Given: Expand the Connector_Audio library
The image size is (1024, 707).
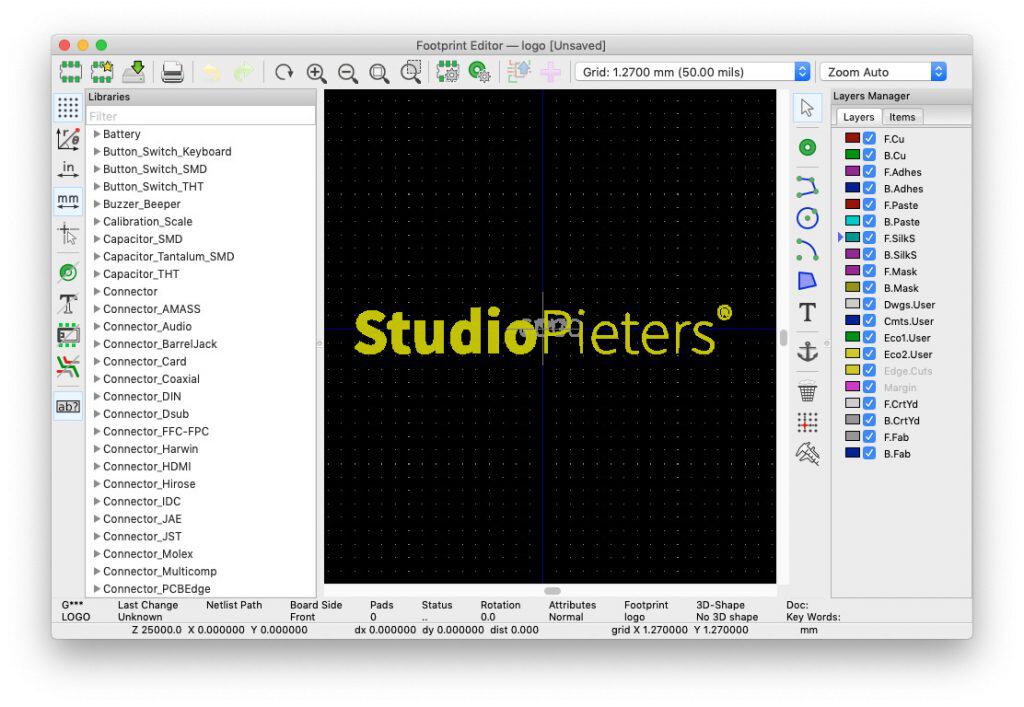Looking at the screenshot, I should 97,326.
